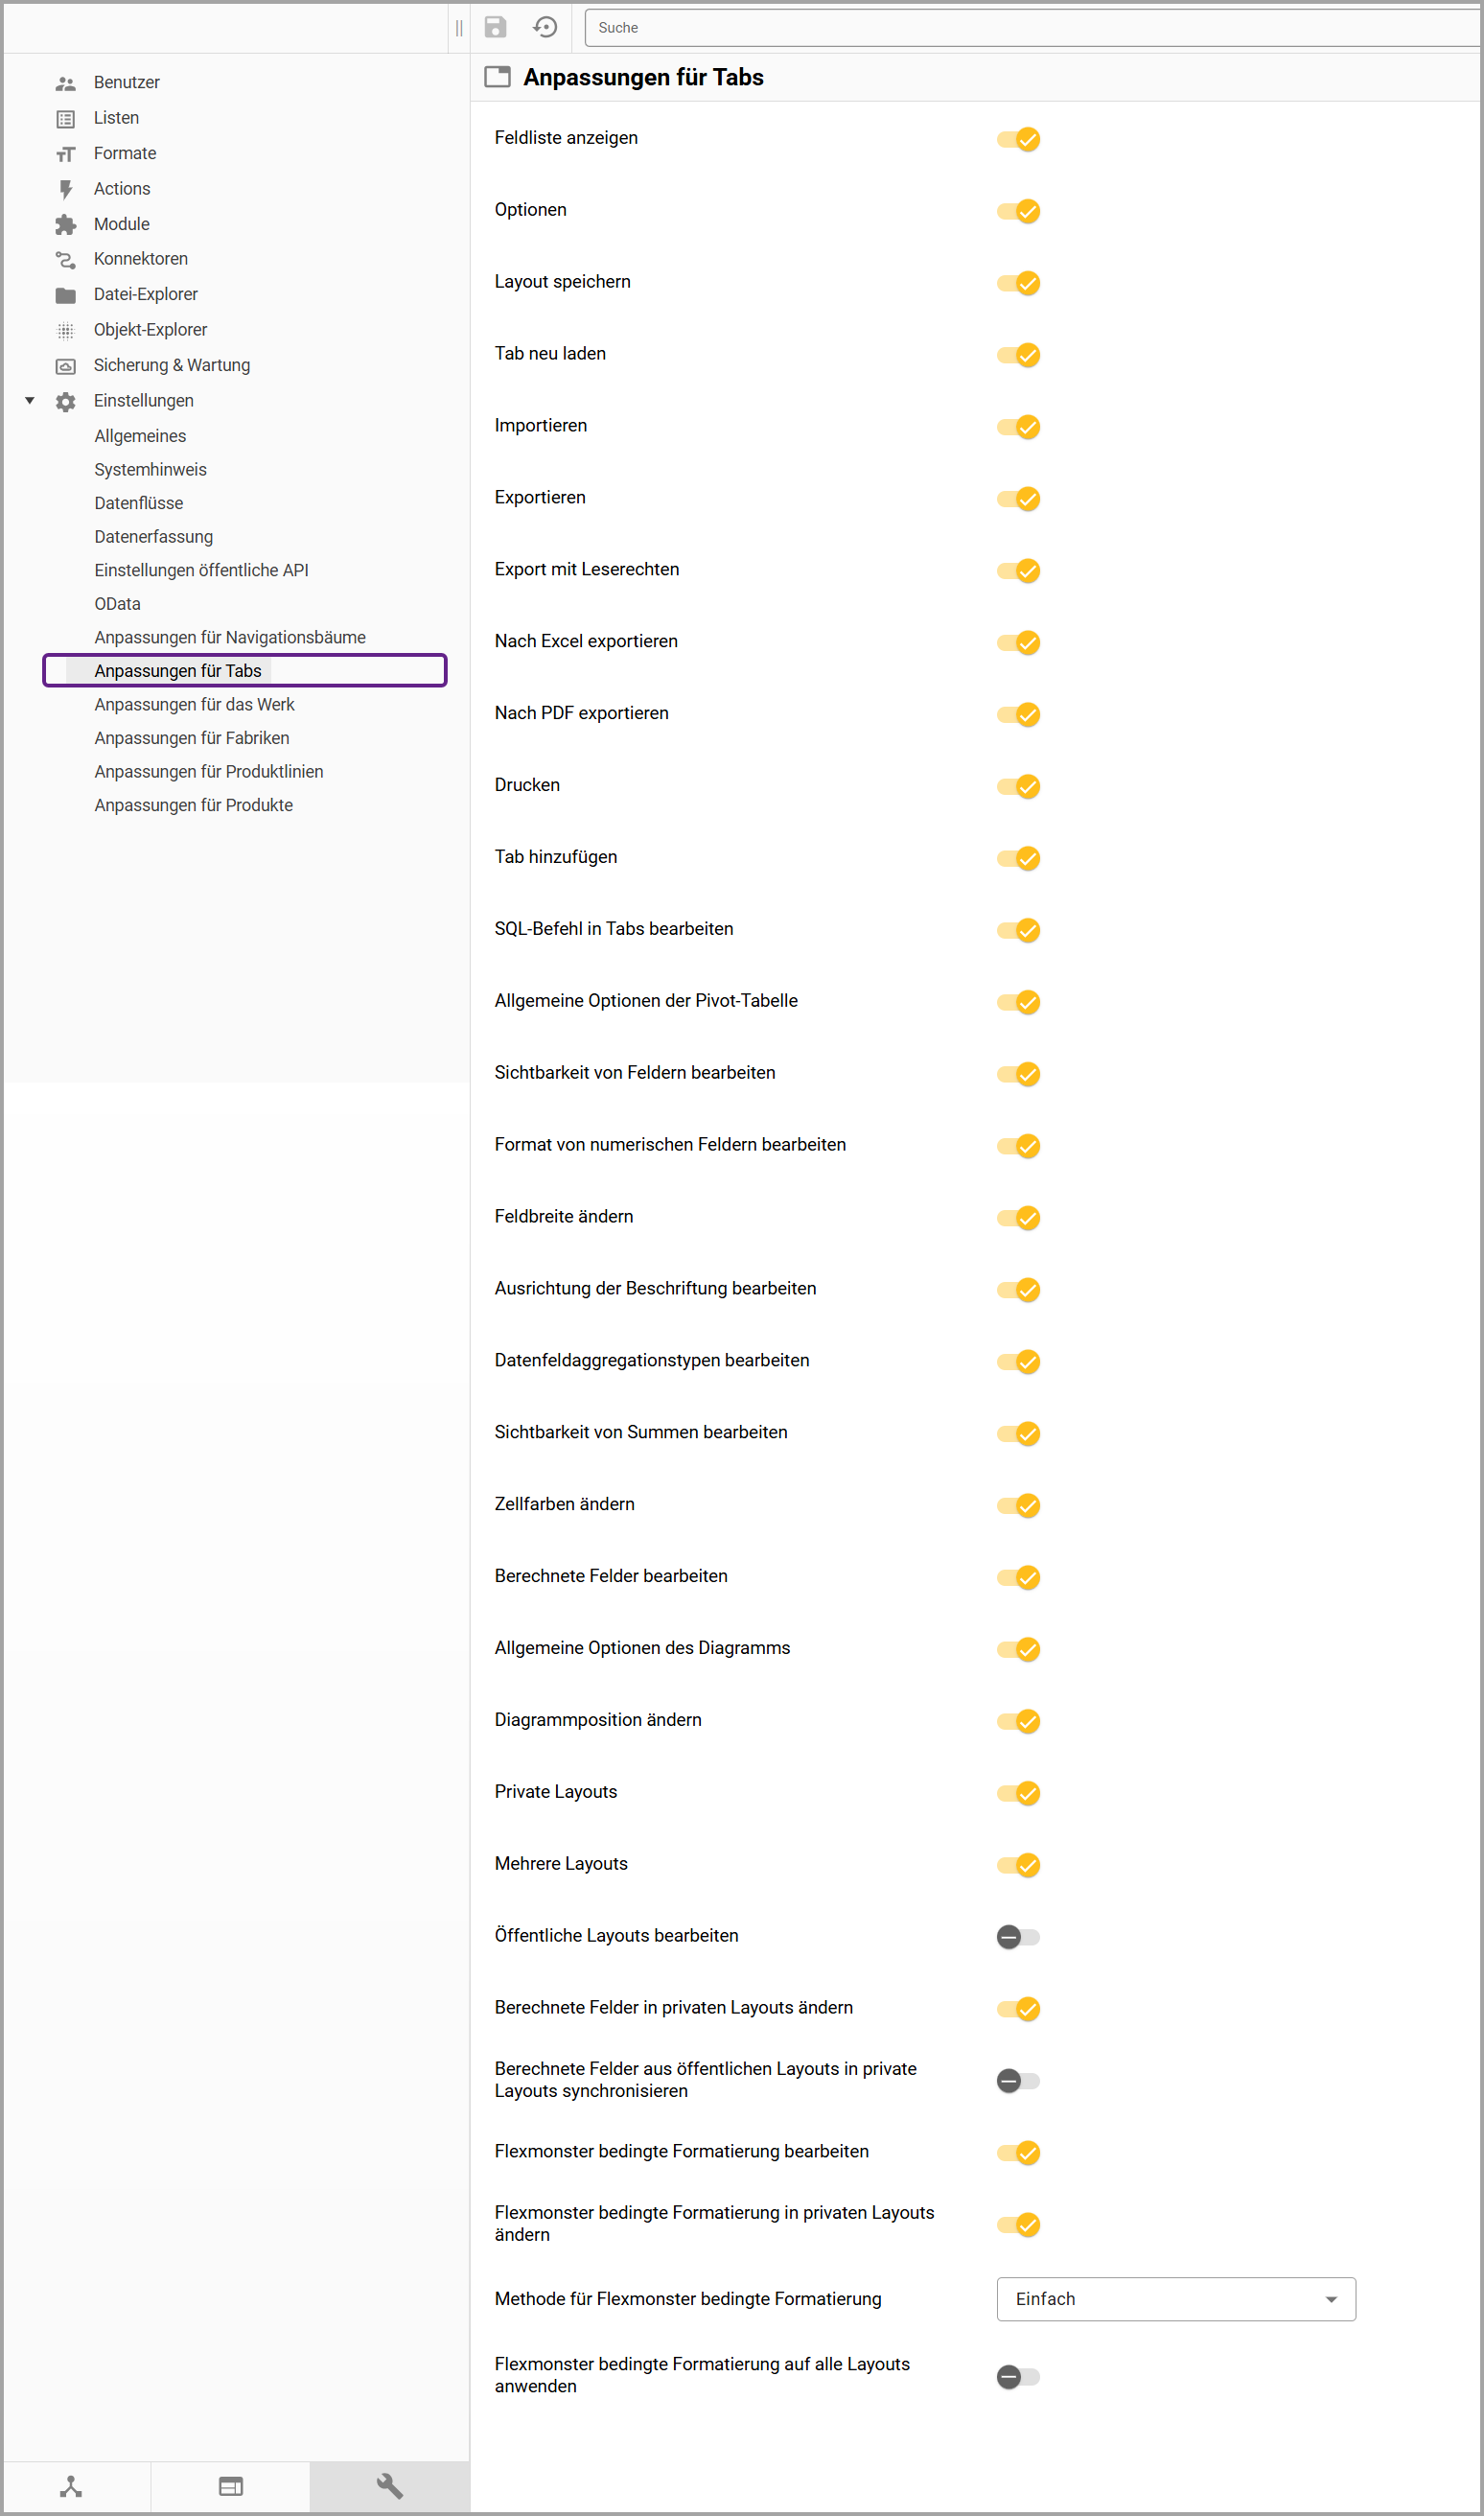The height and width of the screenshot is (2516, 1484).
Task: Open the Methode für Flexmonster dropdown
Action: (x=1175, y=2299)
